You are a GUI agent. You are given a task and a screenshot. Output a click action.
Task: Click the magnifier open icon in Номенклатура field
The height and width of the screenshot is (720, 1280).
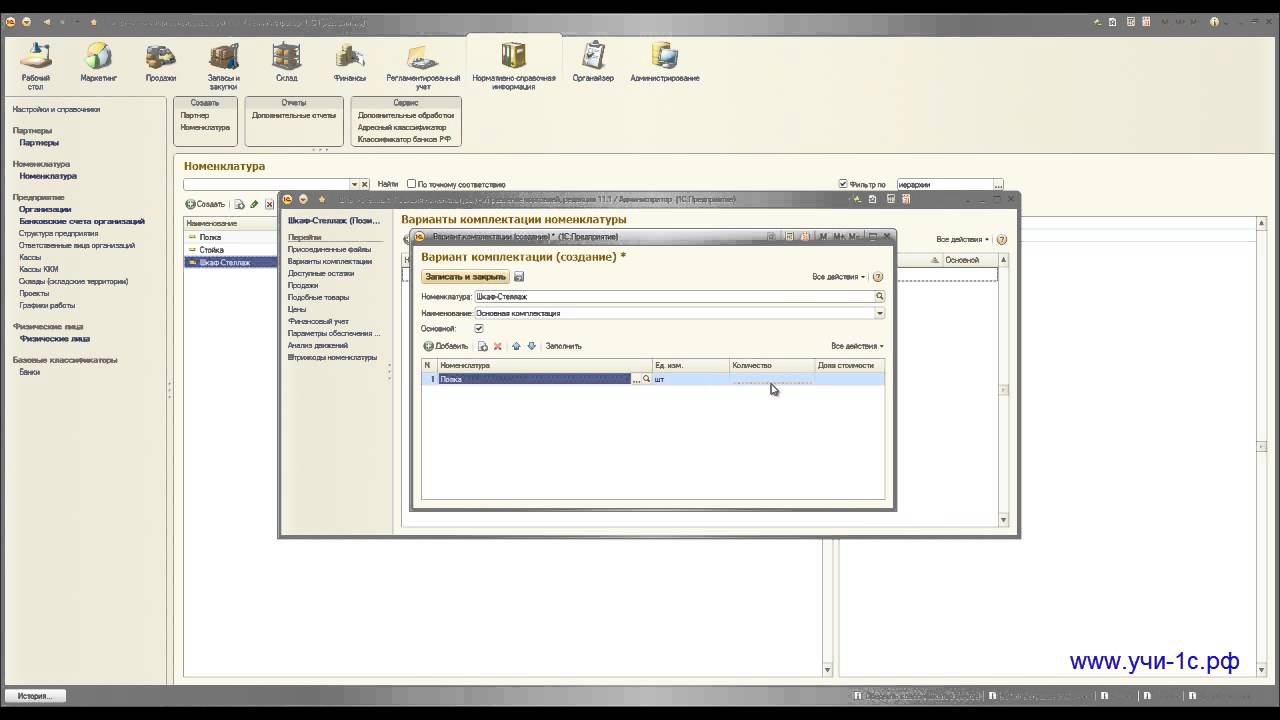880,297
